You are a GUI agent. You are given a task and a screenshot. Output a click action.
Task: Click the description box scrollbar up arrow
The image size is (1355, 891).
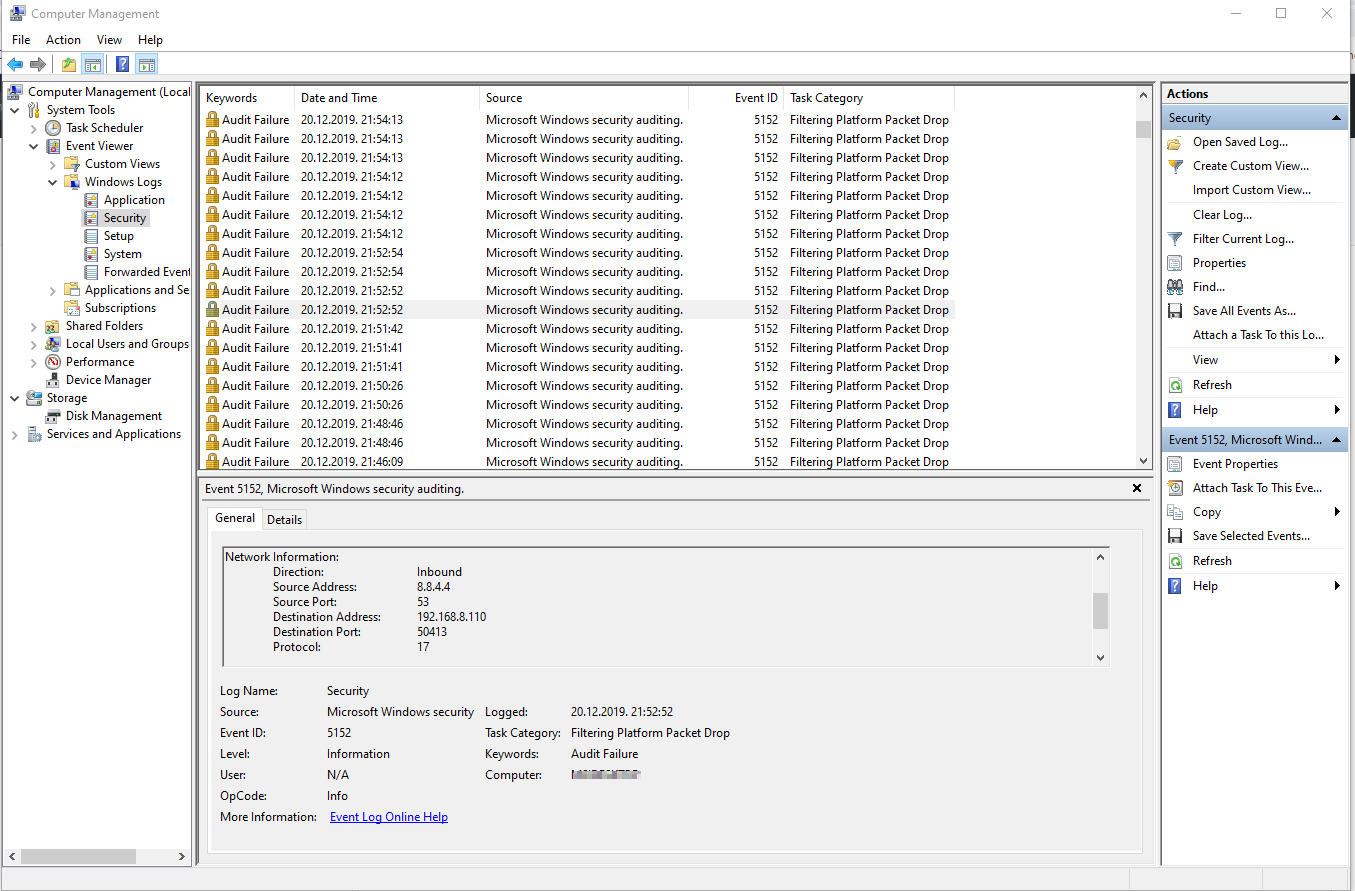(1101, 557)
